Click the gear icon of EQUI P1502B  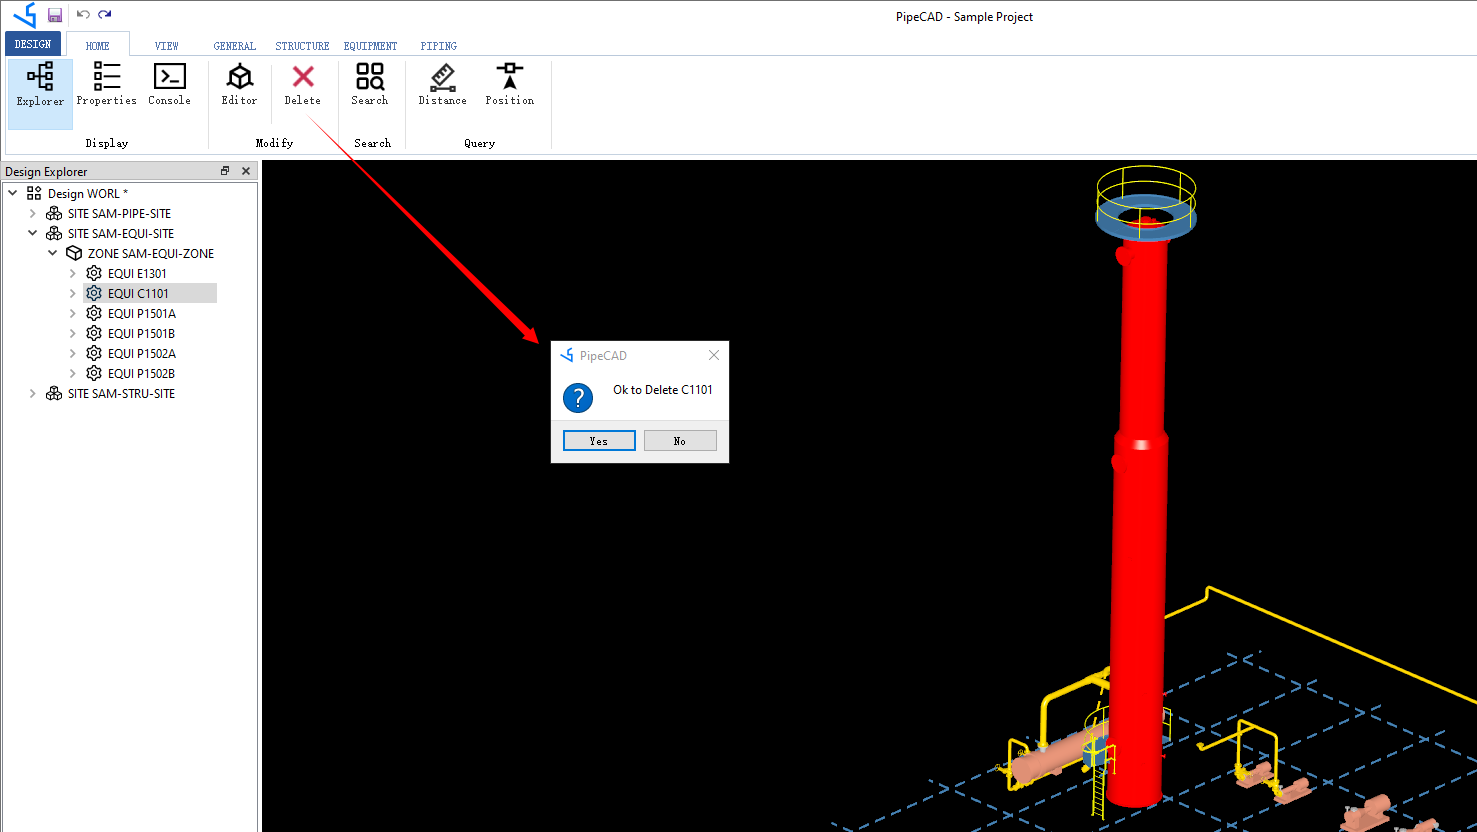pyautogui.click(x=94, y=373)
